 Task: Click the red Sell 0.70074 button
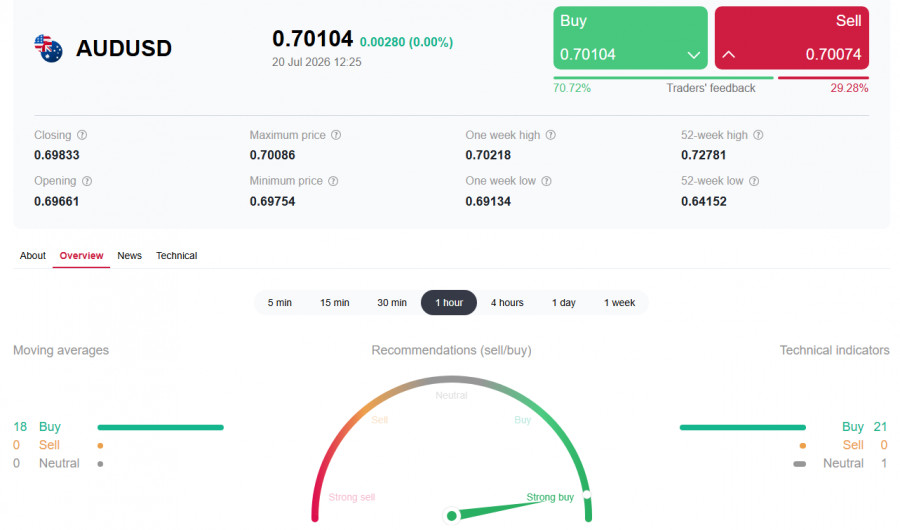click(792, 38)
